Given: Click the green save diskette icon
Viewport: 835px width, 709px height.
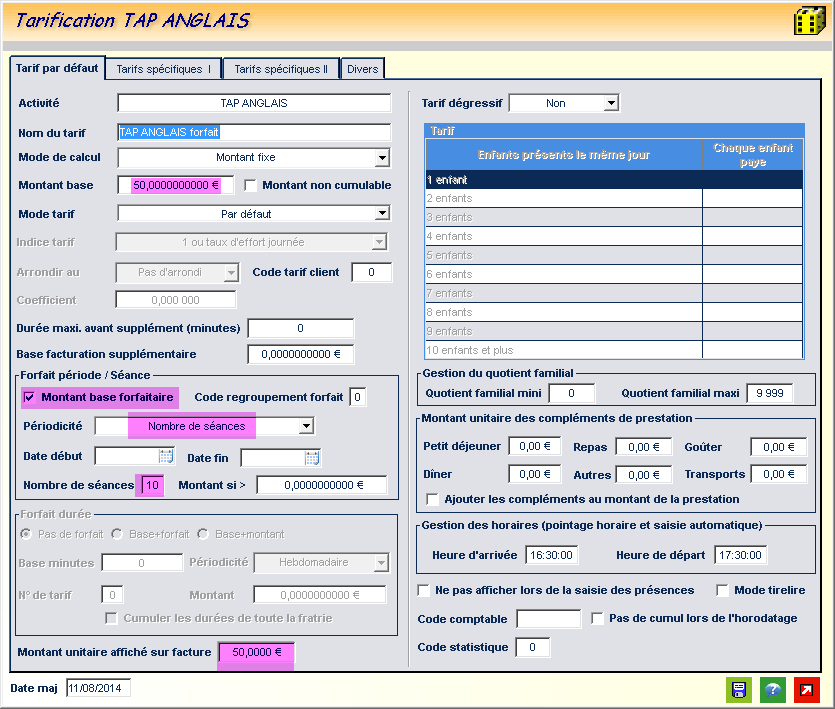Looking at the screenshot, I should 739,690.
